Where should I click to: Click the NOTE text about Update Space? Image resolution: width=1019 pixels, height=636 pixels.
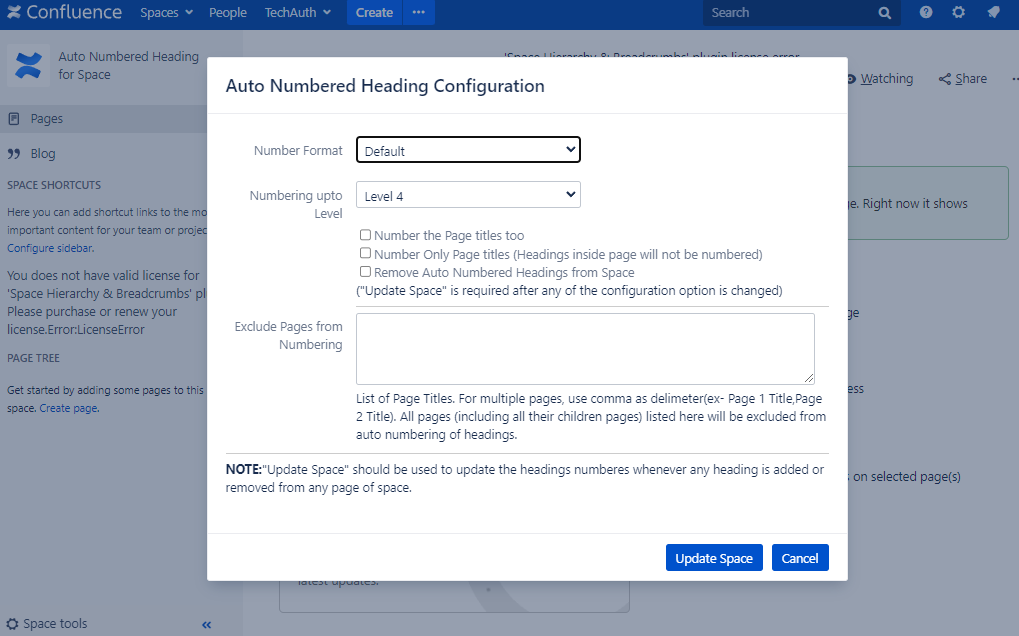click(525, 478)
